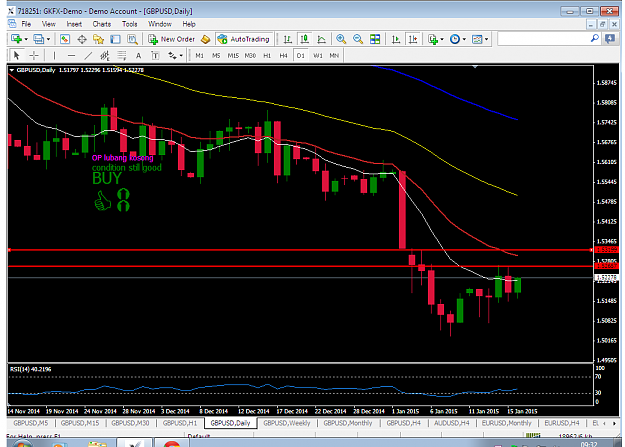Select the Text Label tool
The height and width of the screenshot is (447, 625).
pos(155,55)
